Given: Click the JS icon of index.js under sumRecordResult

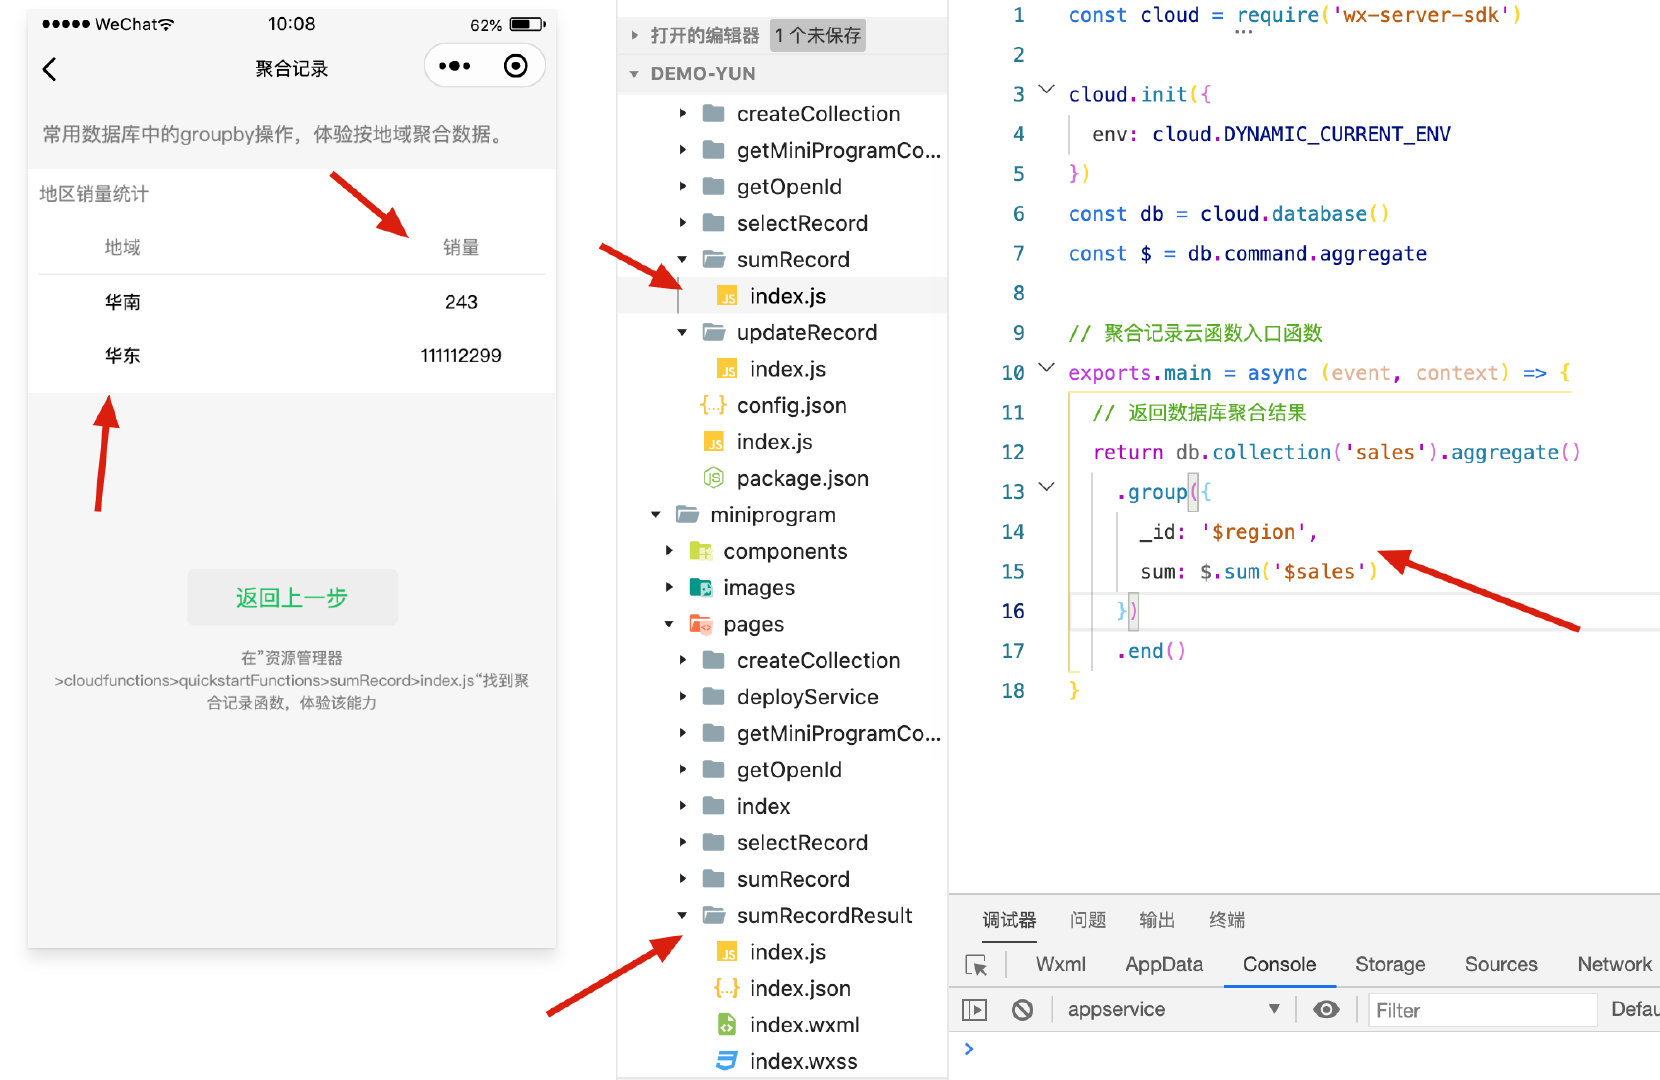Looking at the screenshot, I should point(727,952).
